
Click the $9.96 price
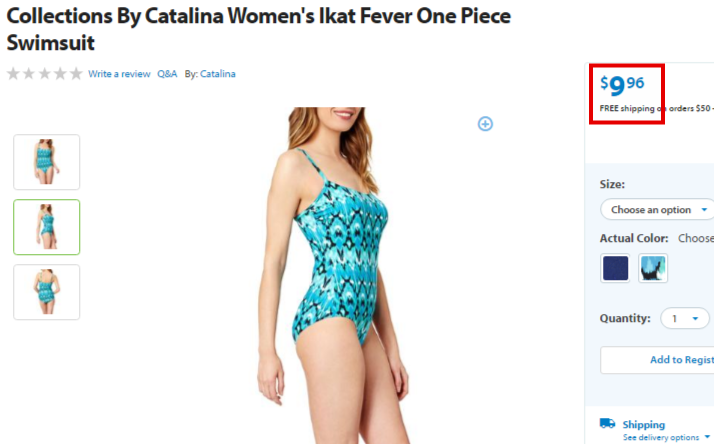(x=622, y=85)
